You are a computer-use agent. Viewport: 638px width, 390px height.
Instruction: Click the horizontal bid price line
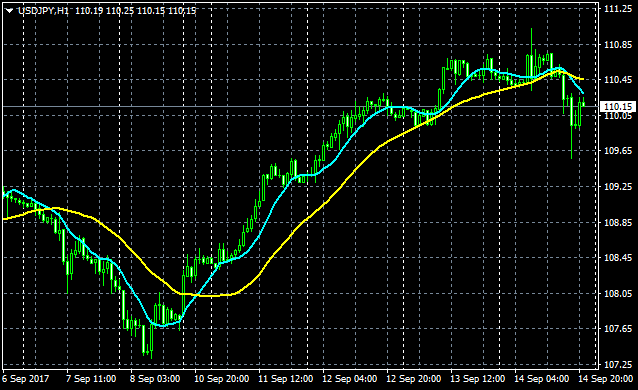coord(301,107)
